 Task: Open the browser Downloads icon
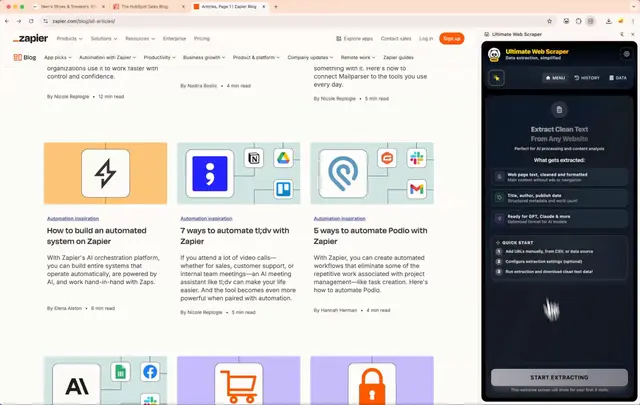point(609,21)
